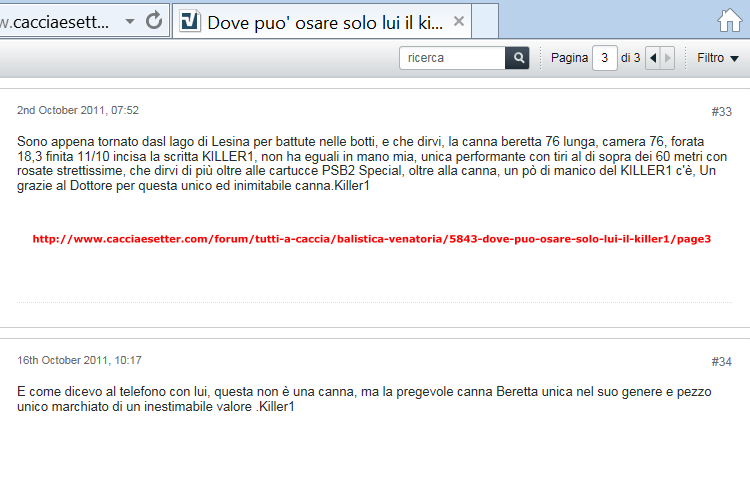This screenshot has width=750, height=500.
Task: Open the address bar history dropdown arrow
Action: tap(130, 22)
